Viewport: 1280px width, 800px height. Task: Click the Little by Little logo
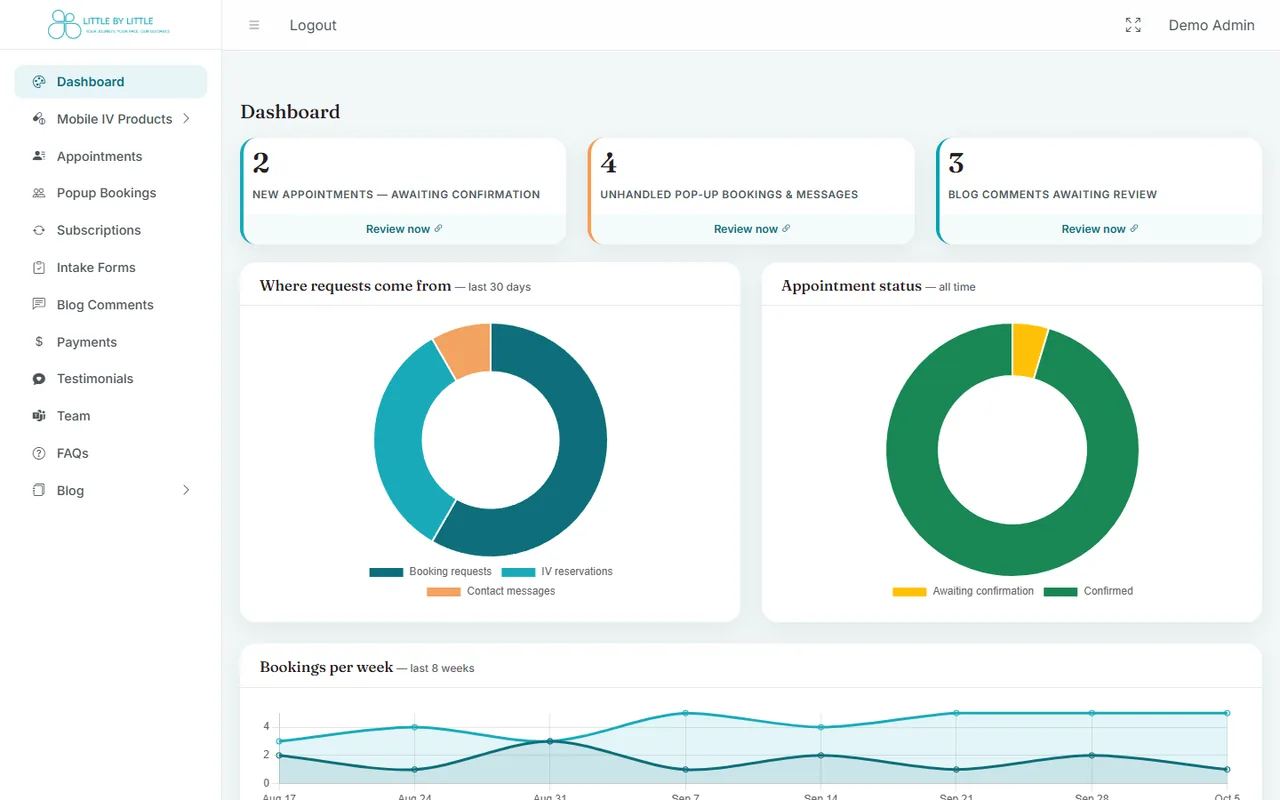[109, 25]
